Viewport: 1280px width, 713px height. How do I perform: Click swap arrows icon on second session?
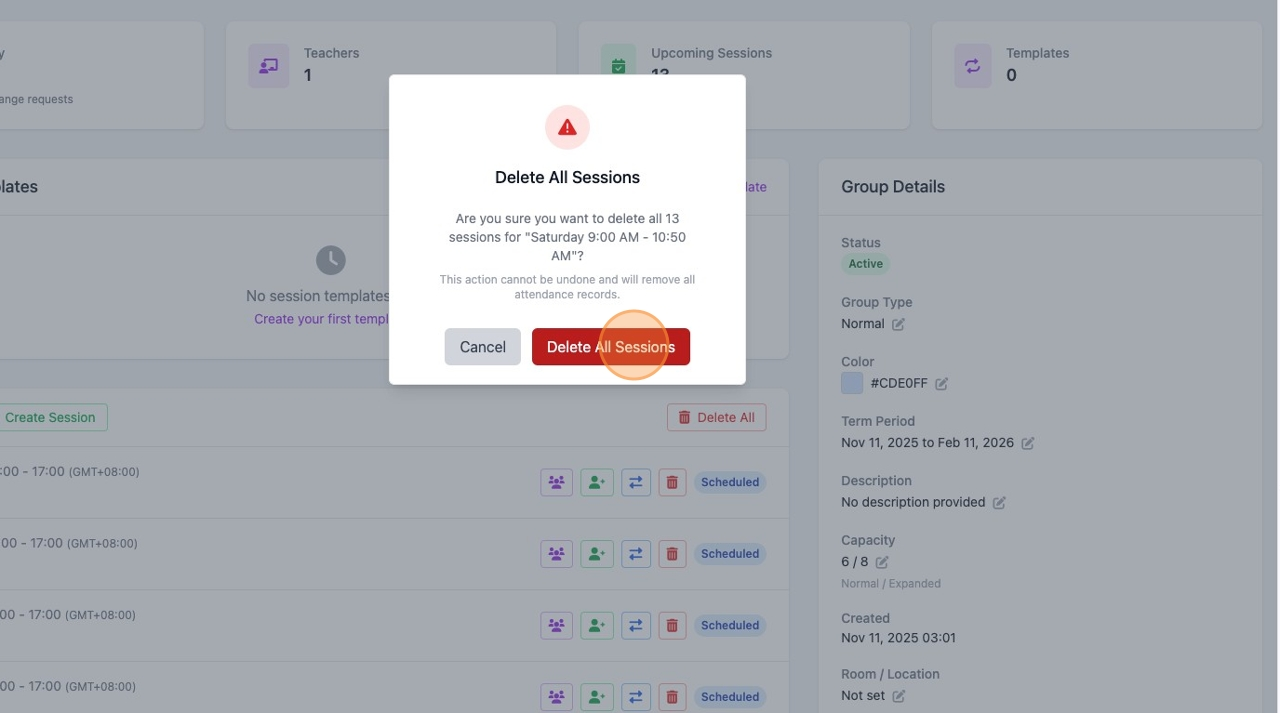click(636, 554)
